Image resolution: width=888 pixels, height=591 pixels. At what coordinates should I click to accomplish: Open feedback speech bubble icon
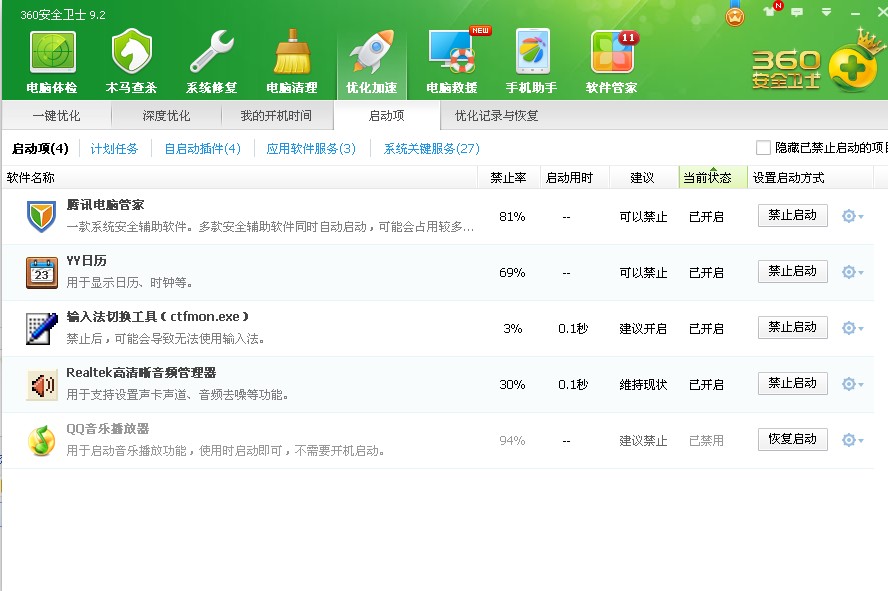pos(797,12)
